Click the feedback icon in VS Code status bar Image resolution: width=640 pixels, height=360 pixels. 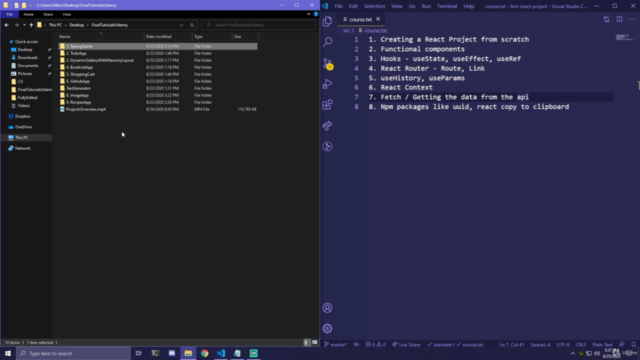coord(622,344)
